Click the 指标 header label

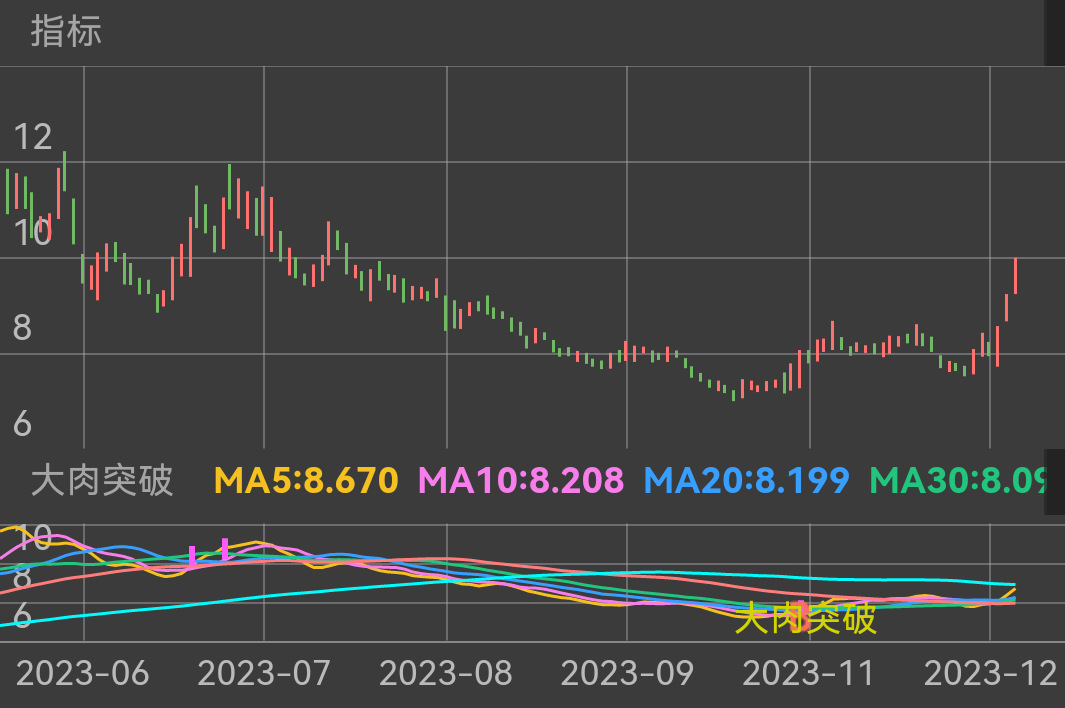(66, 32)
